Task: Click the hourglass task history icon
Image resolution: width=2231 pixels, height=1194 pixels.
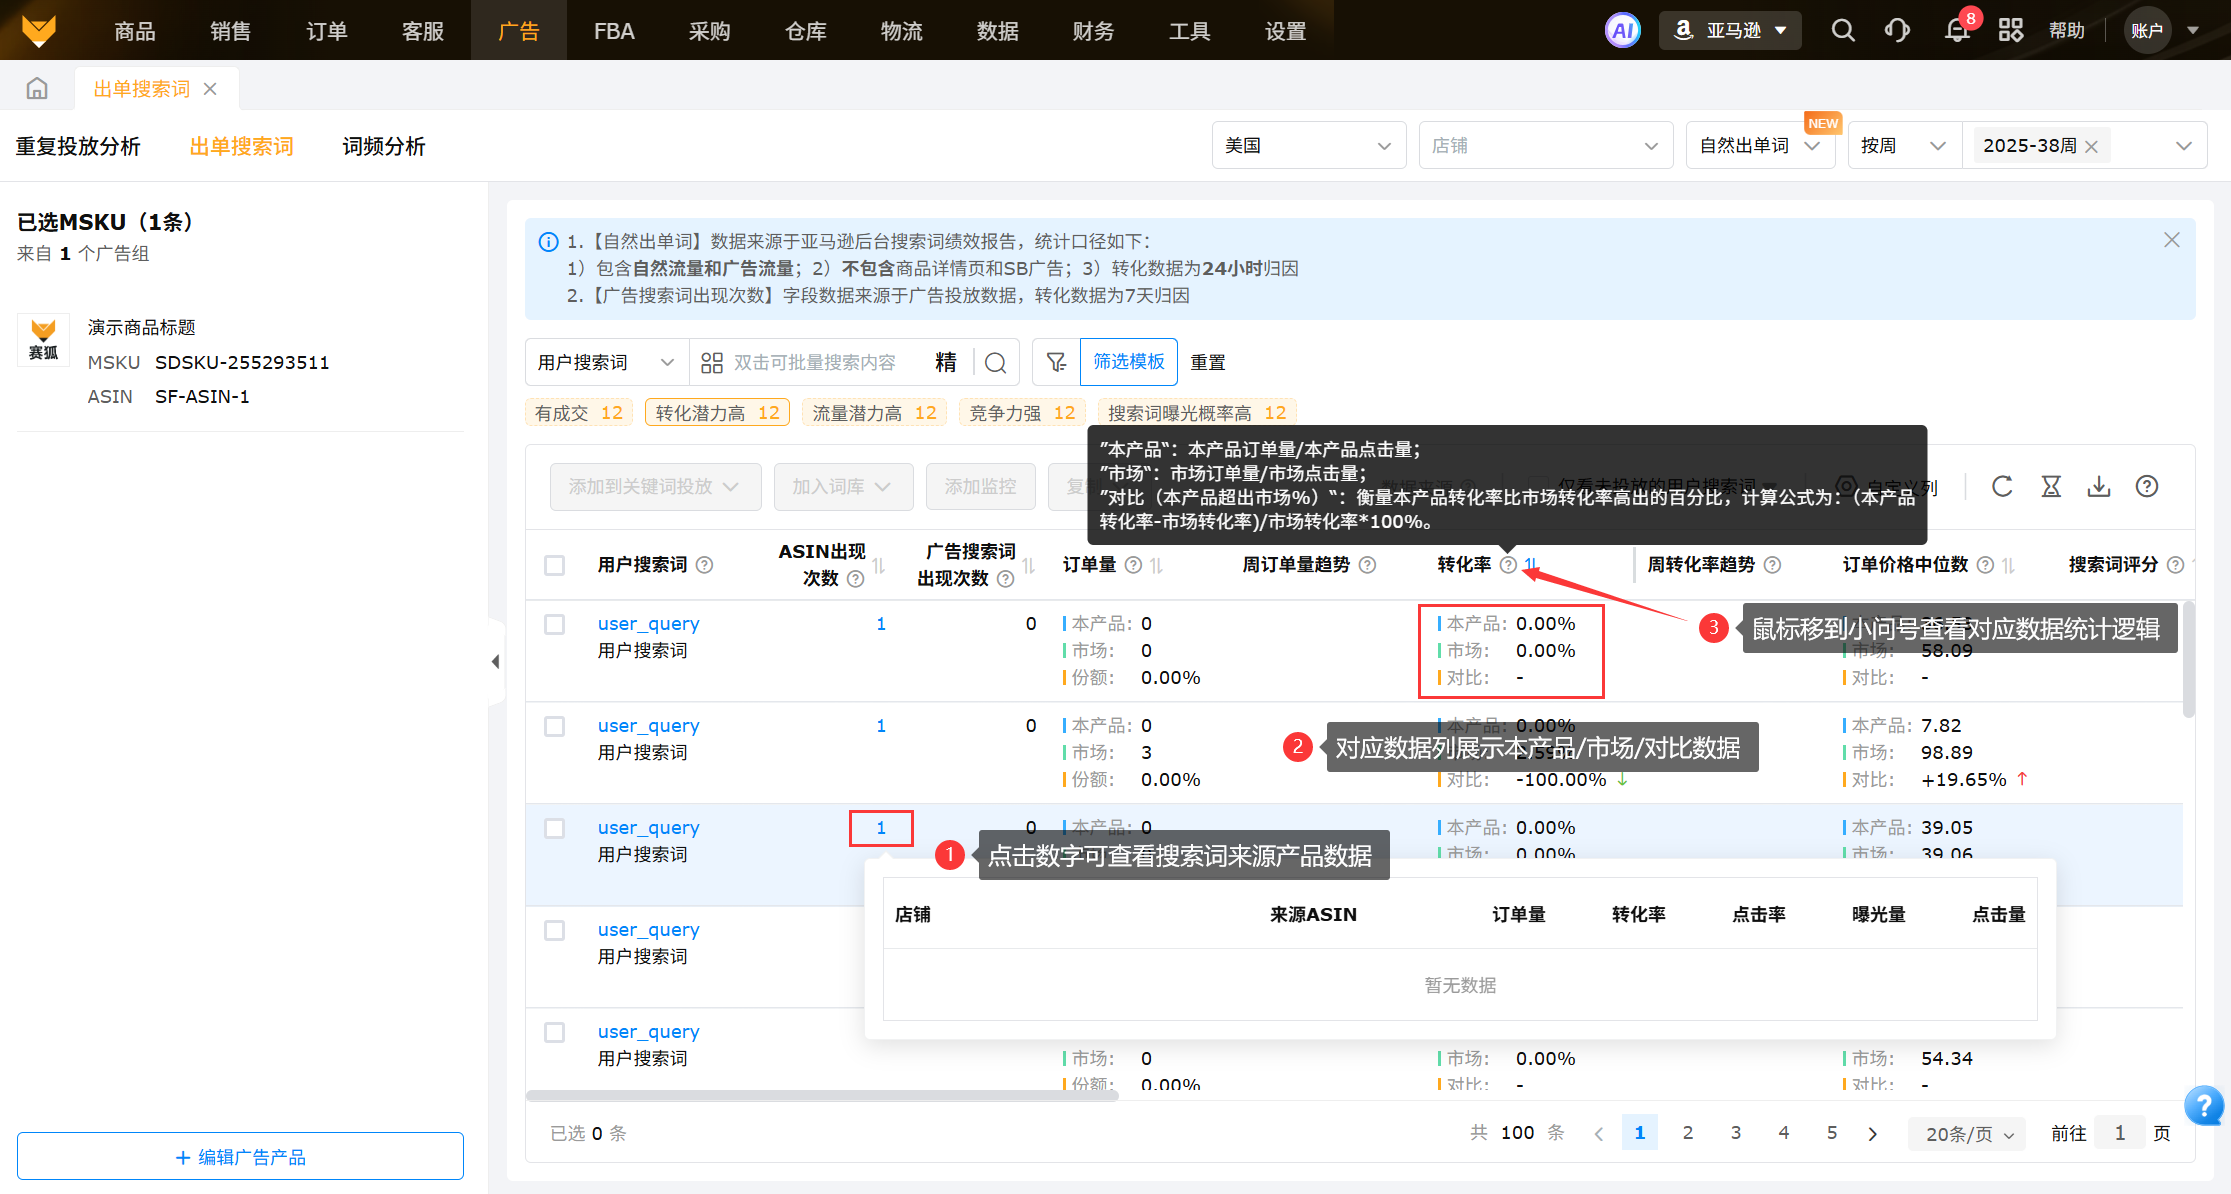Action: point(2051,486)
